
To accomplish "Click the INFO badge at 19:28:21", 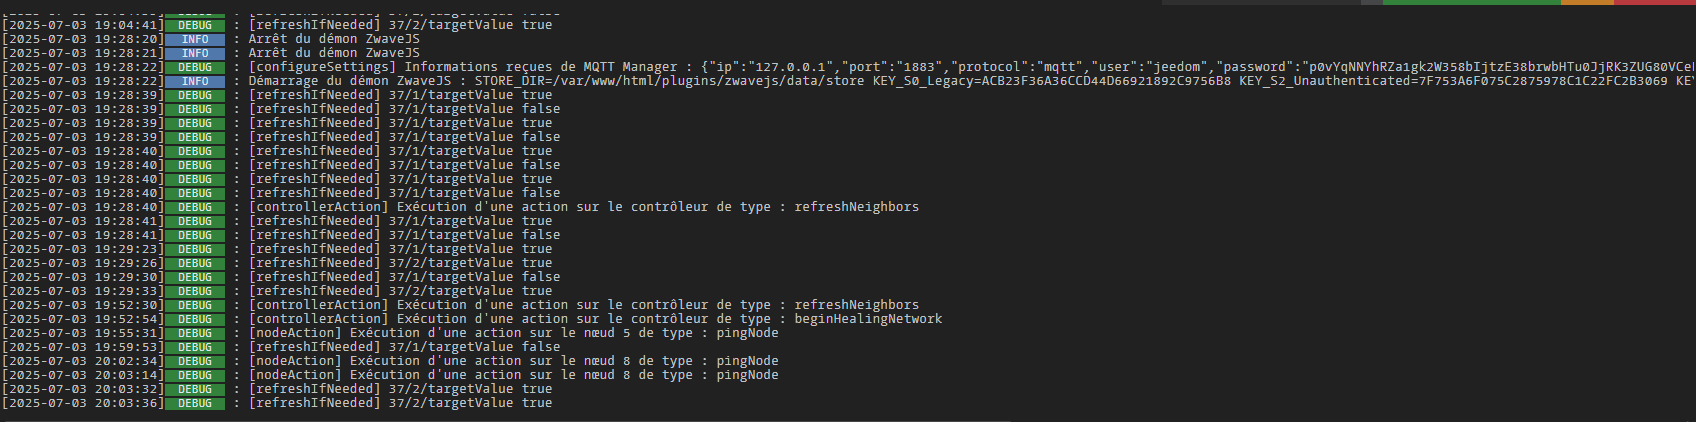I will tap(195, 53).
